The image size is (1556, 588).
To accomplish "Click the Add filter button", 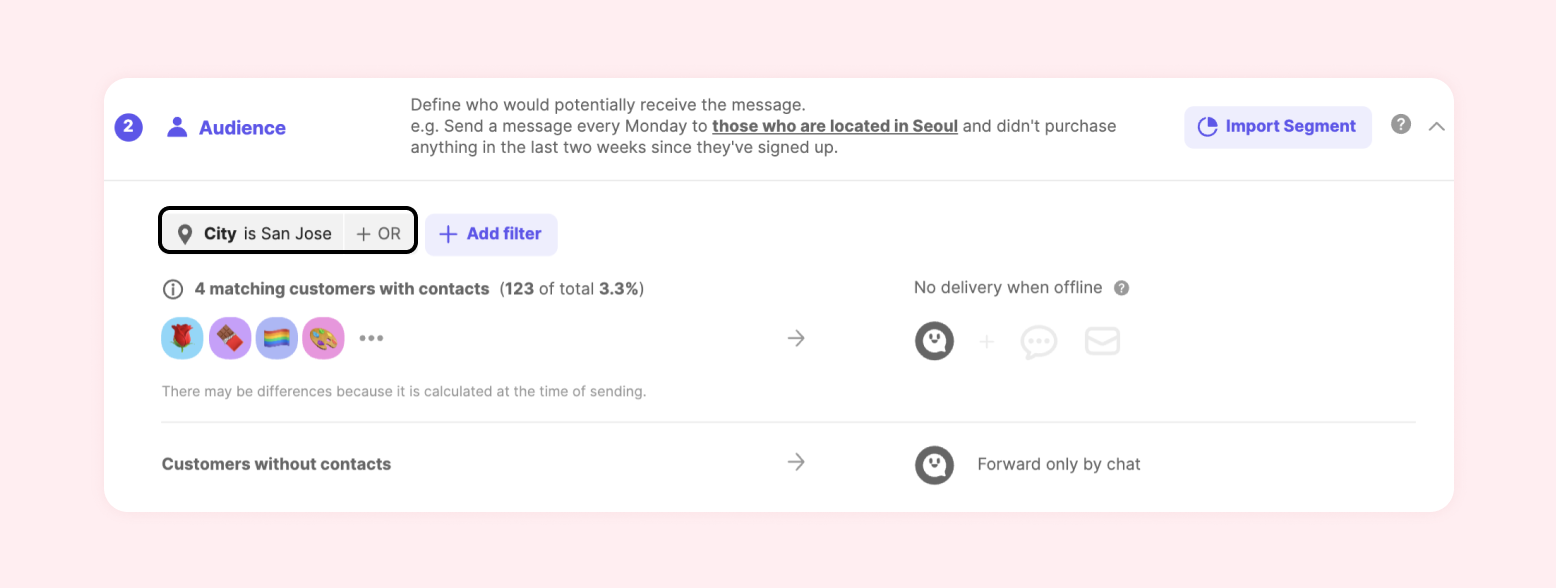I will 491,234.
